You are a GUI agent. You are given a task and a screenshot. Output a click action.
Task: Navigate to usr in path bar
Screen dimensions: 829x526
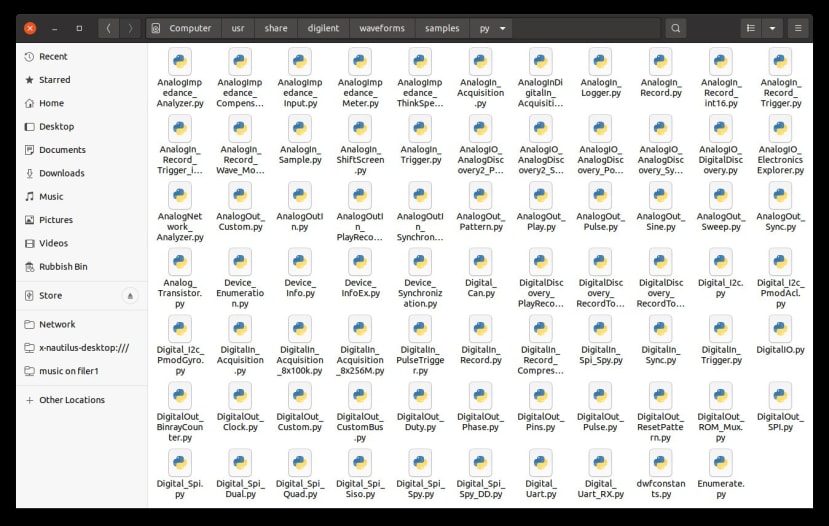[x=238, y=28]
